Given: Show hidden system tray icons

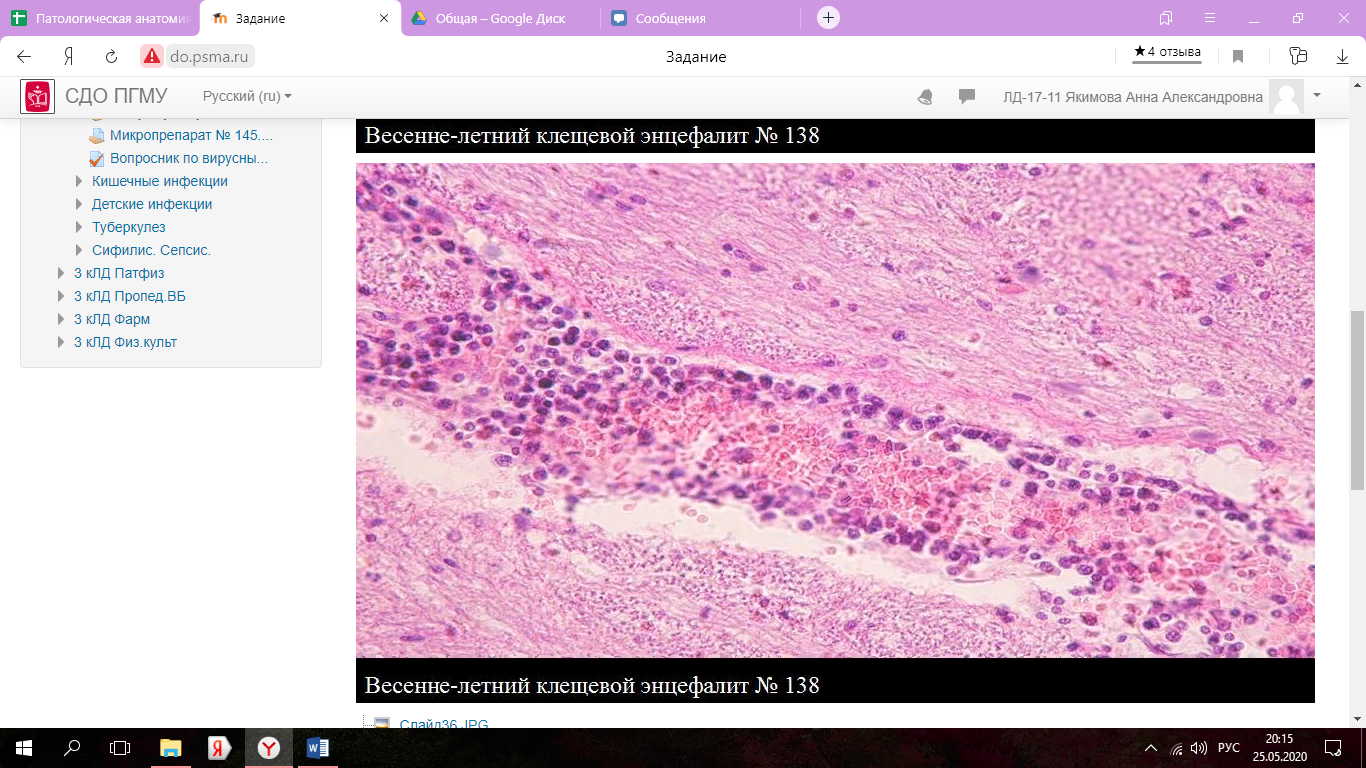Looking at the screenshot, I should (1151, 747).
